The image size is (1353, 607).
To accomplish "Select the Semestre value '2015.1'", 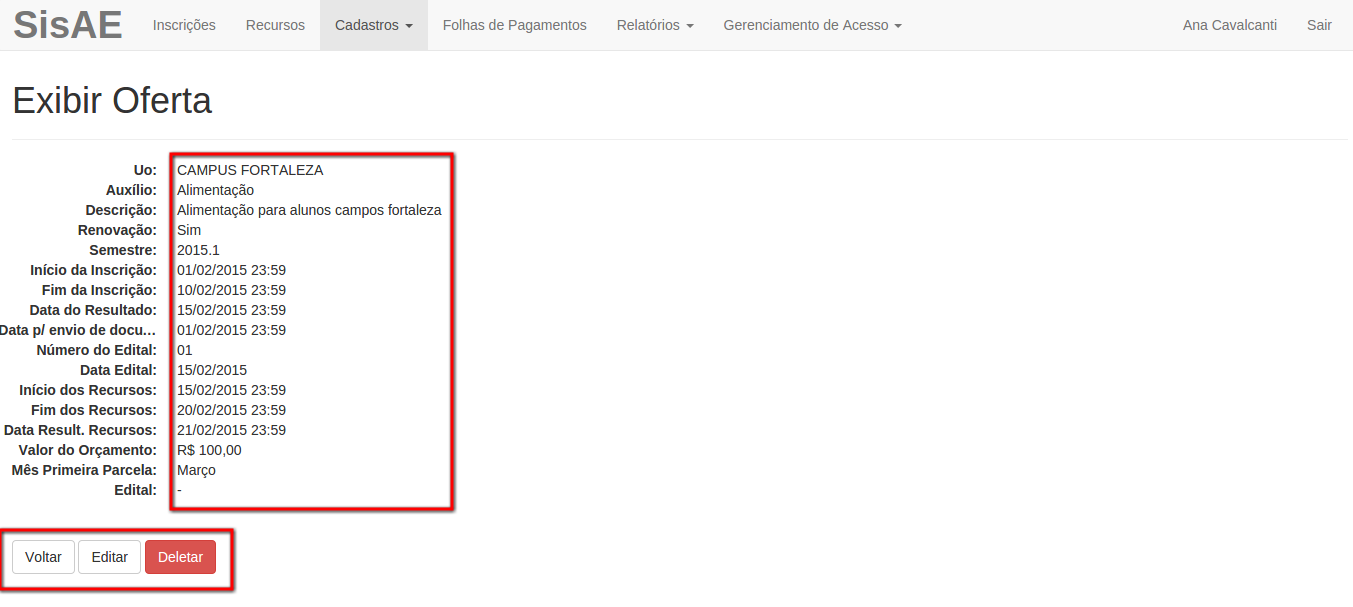I will pyautogui.click(x=198, y=250).
